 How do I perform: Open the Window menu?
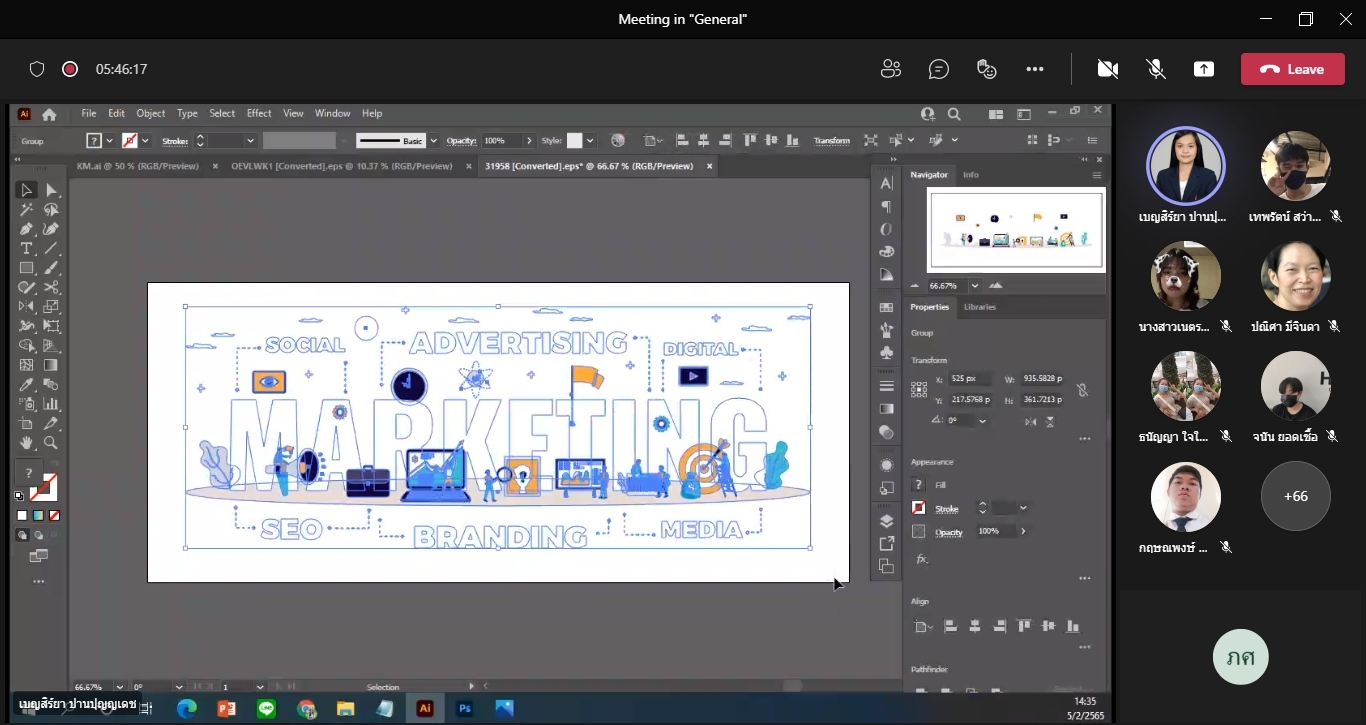pyautogui.click(x=333, y=114)
